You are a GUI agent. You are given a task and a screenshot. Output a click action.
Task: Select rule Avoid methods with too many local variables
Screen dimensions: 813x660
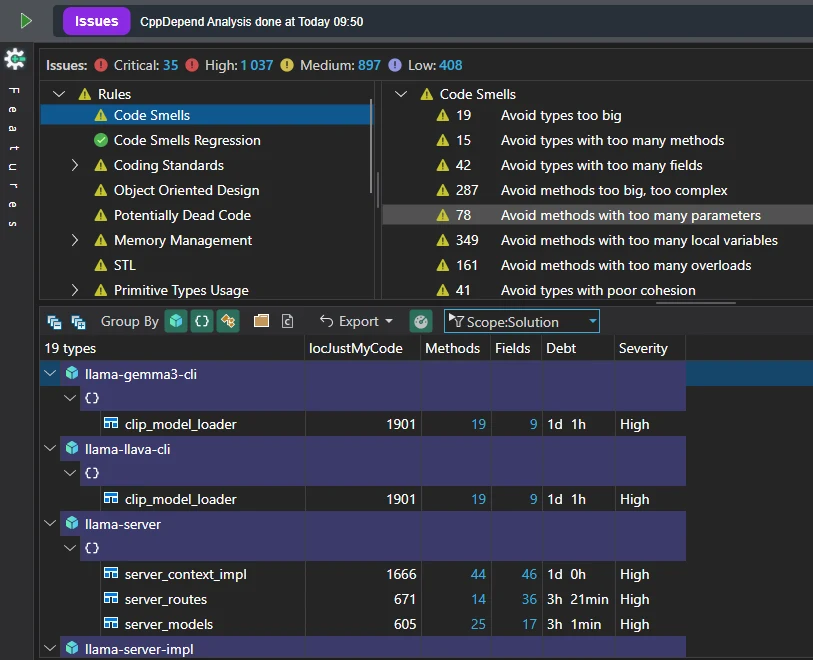[639, 240]
